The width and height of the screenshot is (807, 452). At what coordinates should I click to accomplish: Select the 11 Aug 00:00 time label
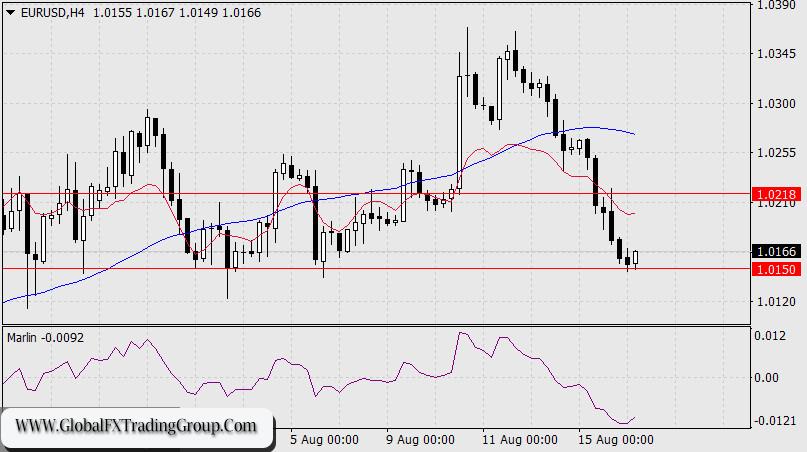click(520, 440)
